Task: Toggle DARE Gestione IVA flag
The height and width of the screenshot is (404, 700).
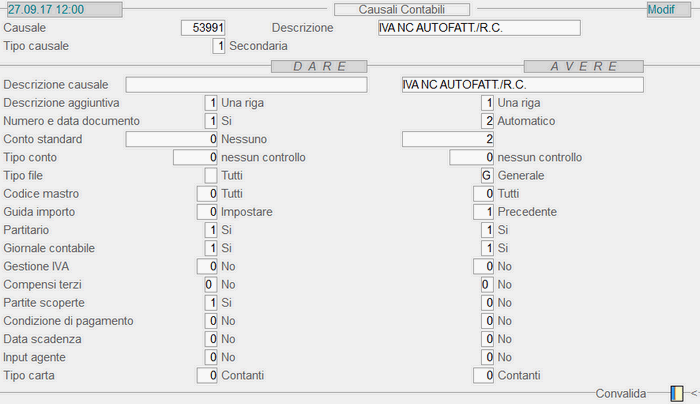Action: pyautogui.click(x=207, y=266)
